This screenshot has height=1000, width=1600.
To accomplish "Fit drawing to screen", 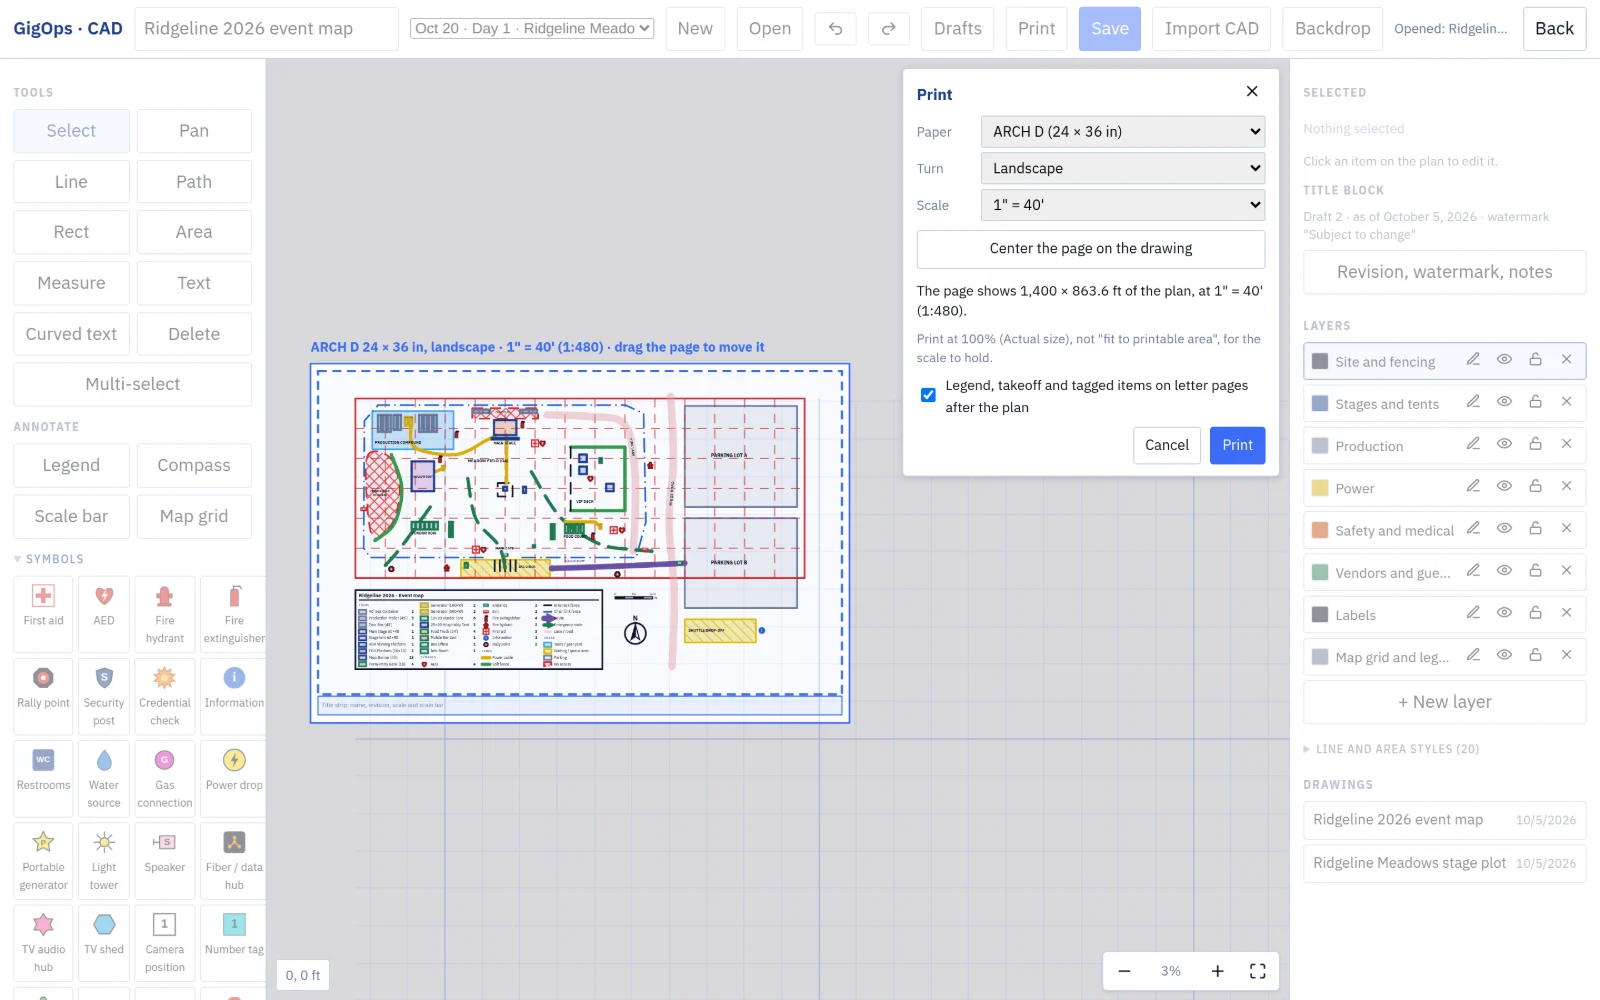I will 1258,971.
